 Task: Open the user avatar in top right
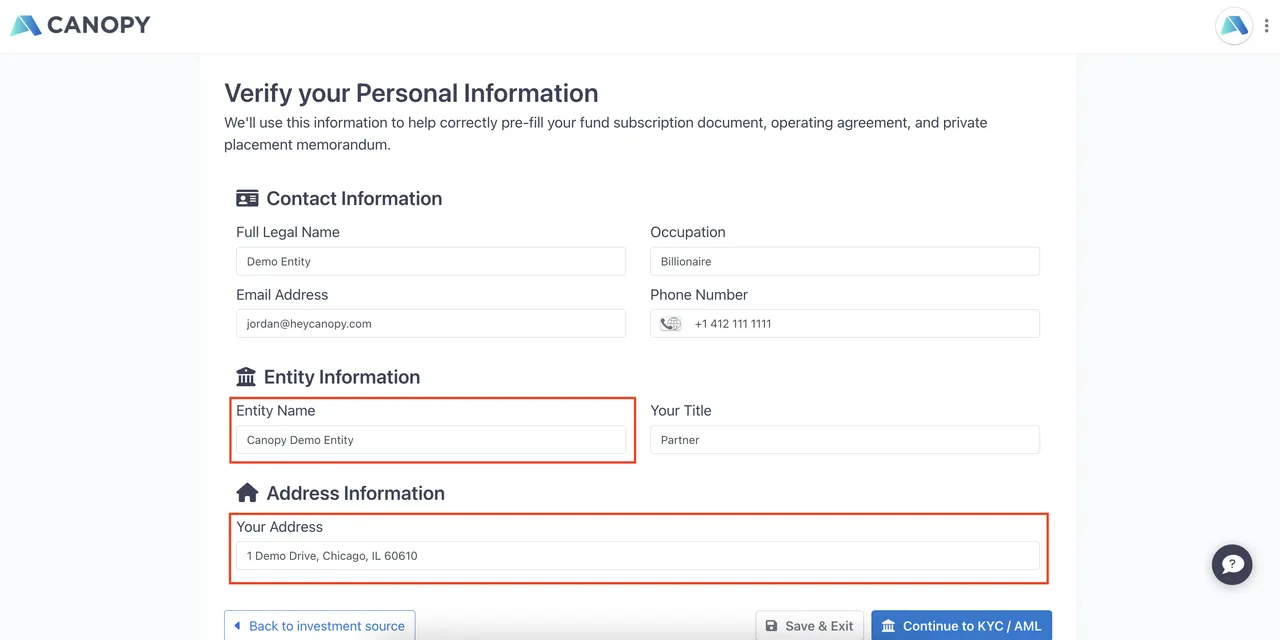pos(1234,26)
